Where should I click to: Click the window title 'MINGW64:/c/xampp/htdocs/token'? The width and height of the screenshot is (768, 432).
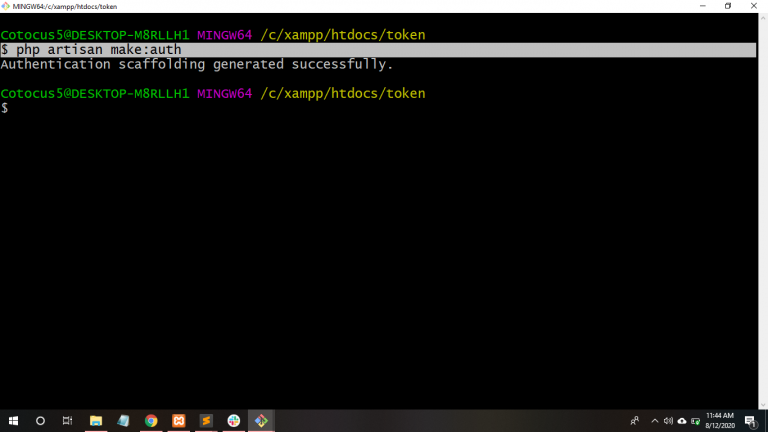coord(65,6)
